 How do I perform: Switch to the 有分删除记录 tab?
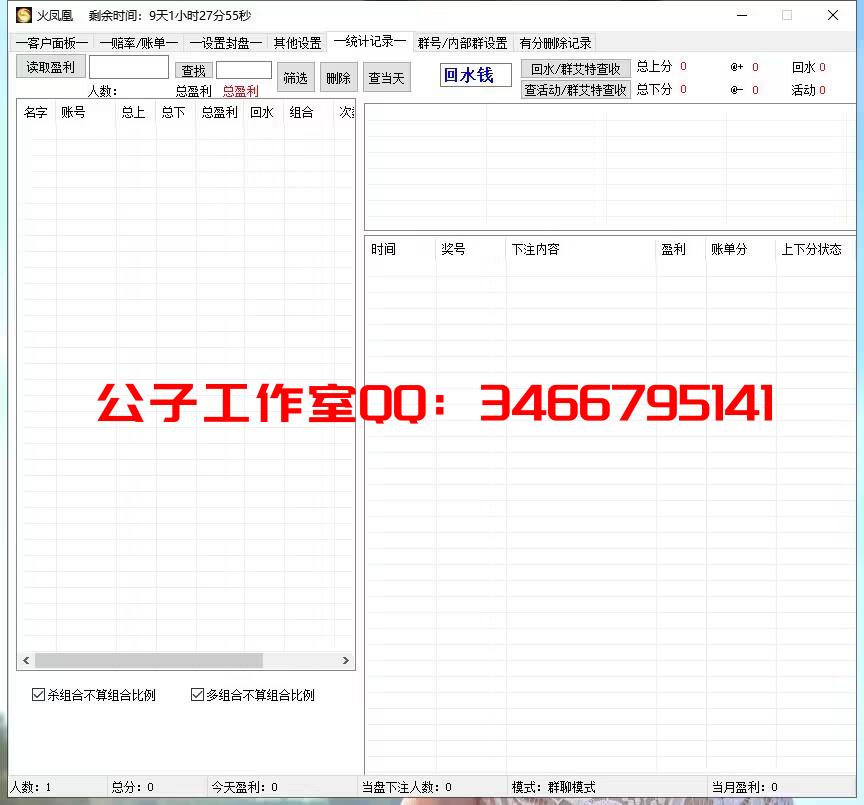click(555, 43)
